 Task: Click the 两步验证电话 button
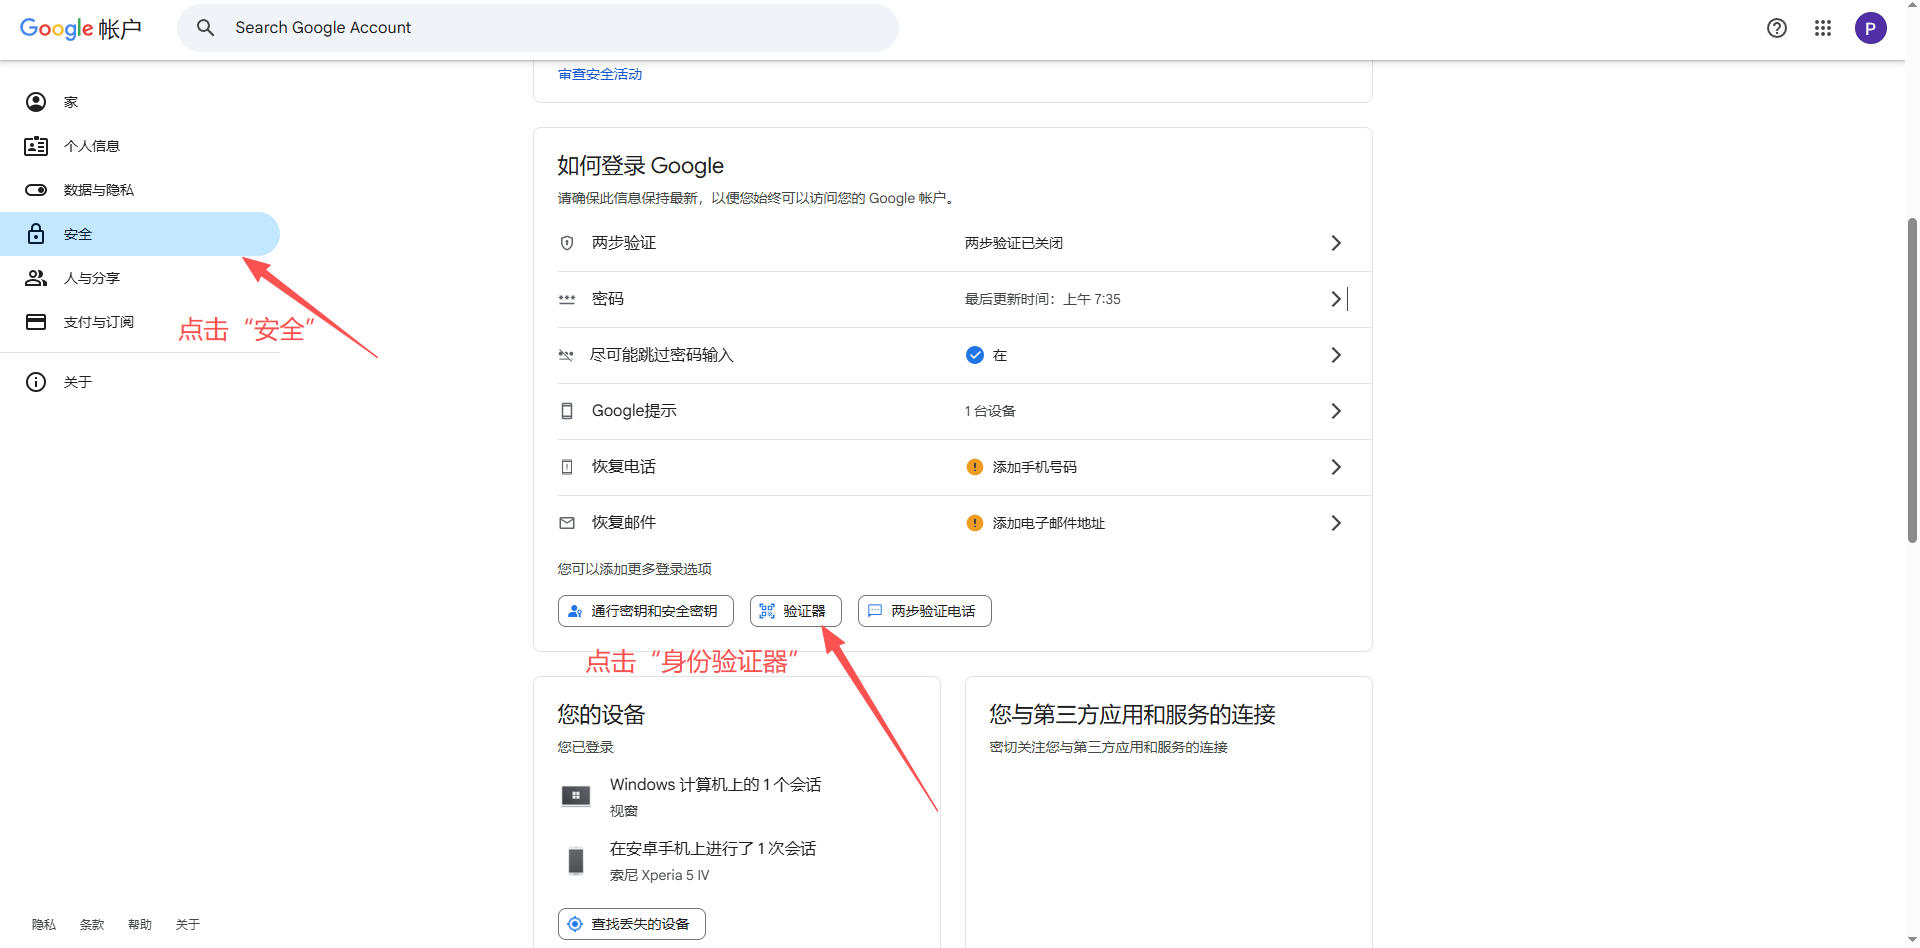click(924, 610)
